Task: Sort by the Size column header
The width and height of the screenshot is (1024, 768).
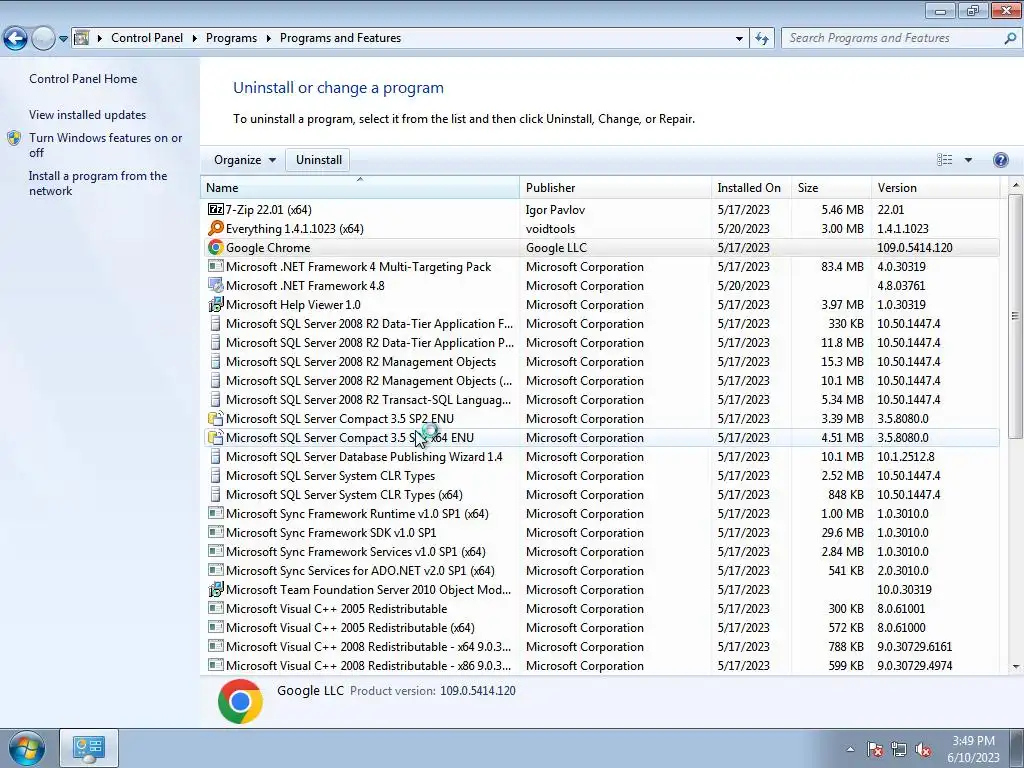Action: click(x=831, y=187)
